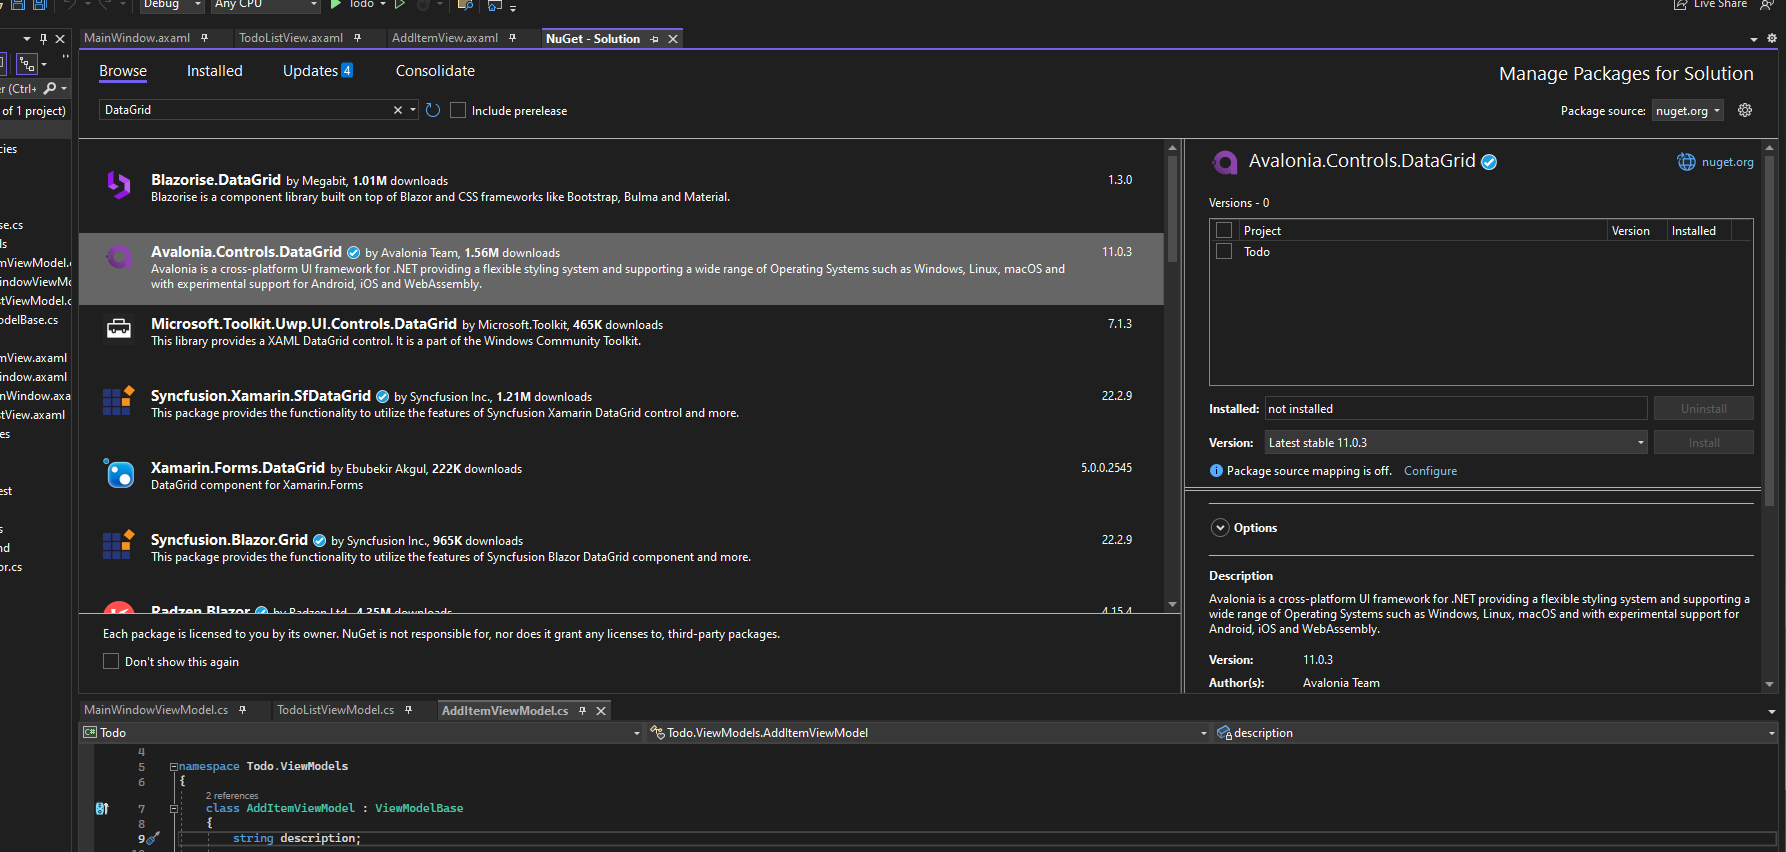Click the screwdriver quick actions icon on line 9
Image resolution: width=1786 pixels, height=852 pixels.
153,838
